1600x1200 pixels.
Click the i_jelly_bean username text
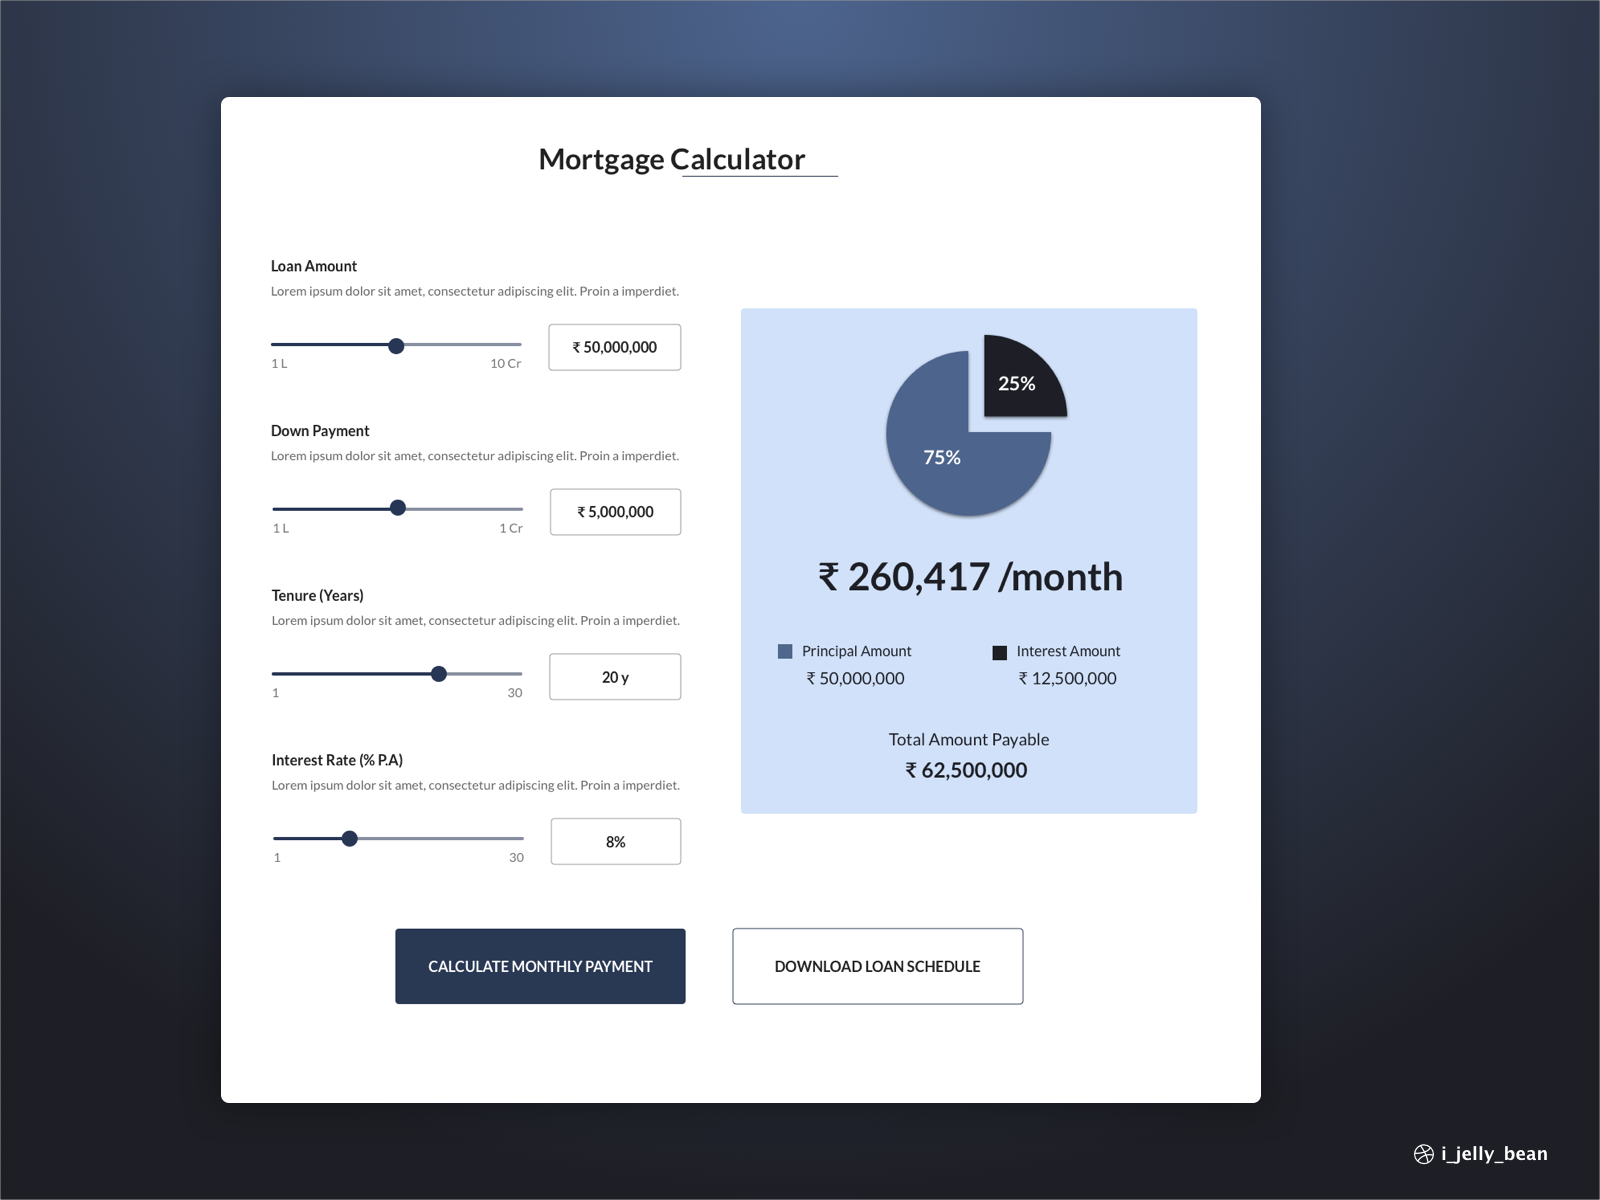point(1494,1154)
